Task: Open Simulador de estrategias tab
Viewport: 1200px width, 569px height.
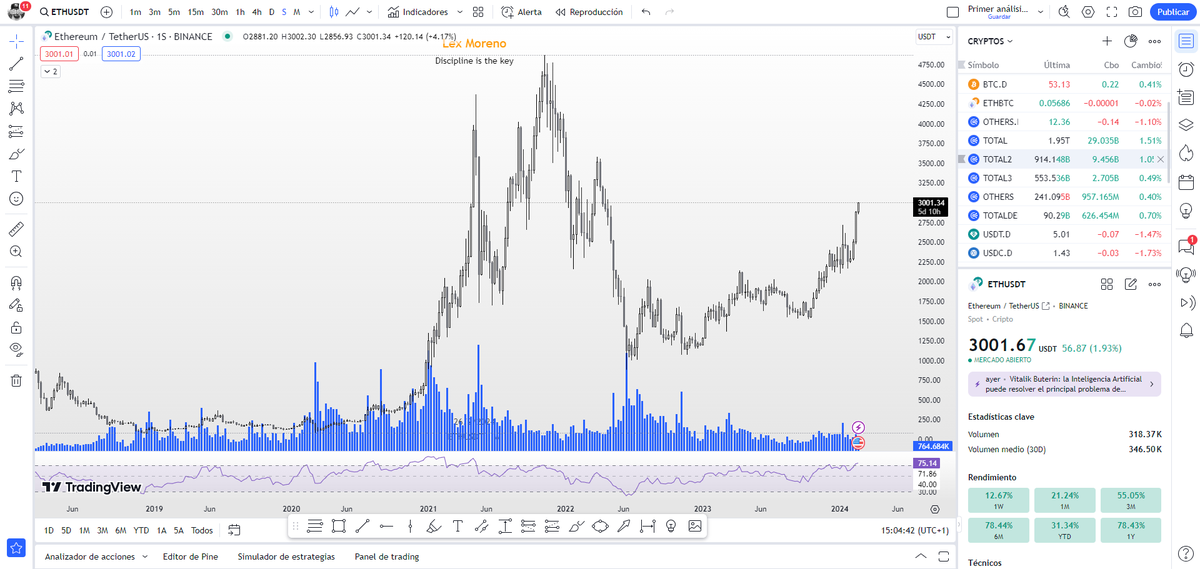Action: click(286, 556)
